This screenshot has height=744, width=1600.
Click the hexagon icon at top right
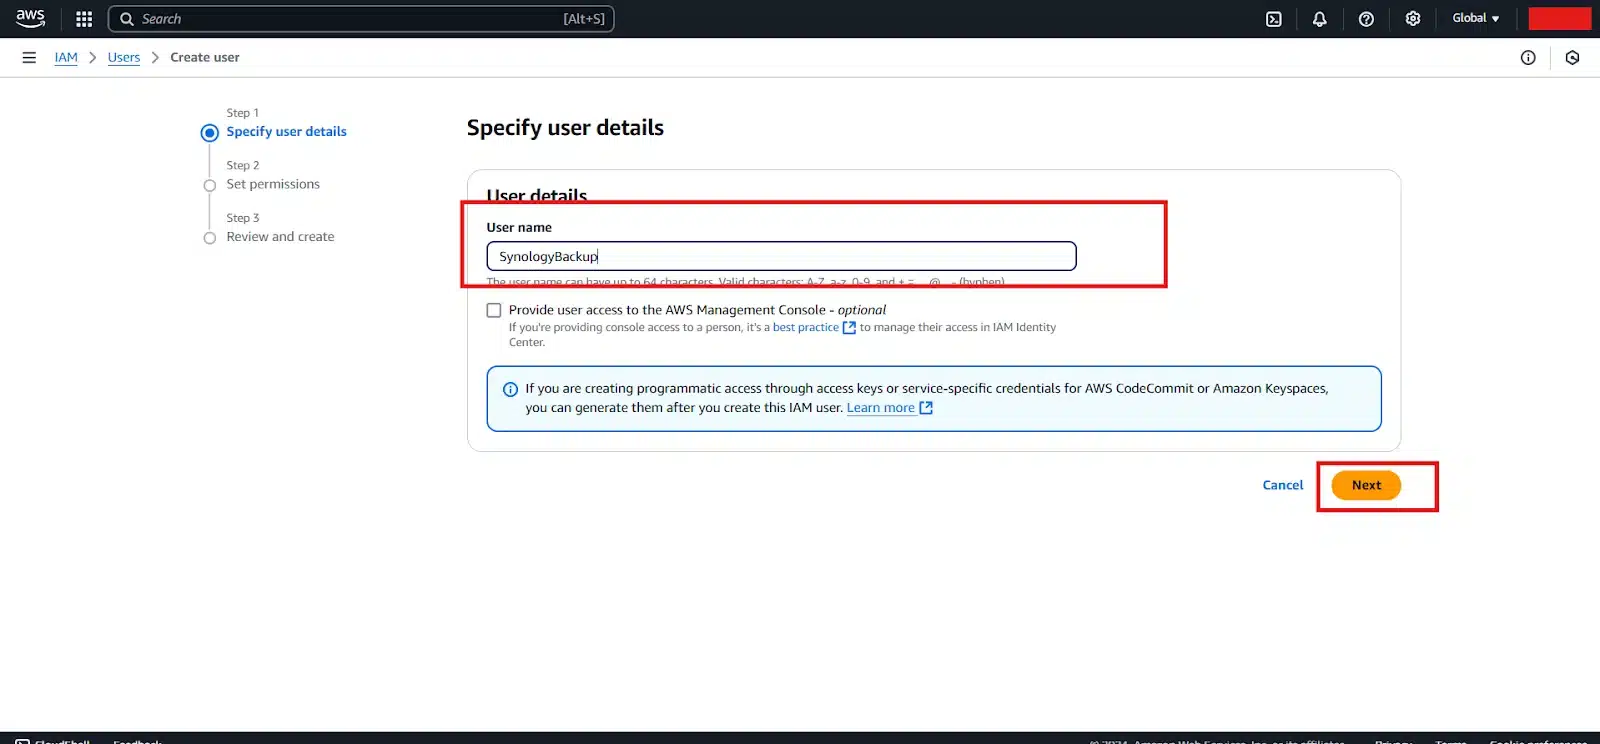(x=1572, y=58)
